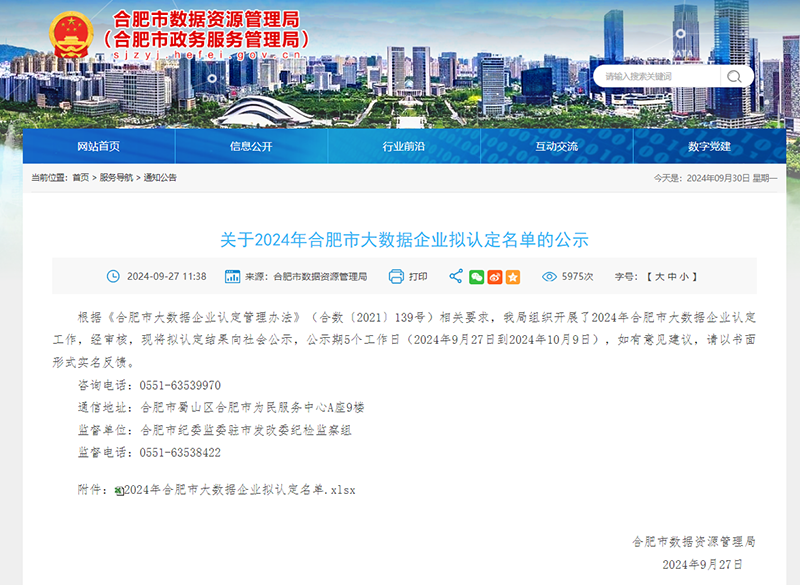This screenshot has width=800, height=585.
Task: Click 通知公告 breadcrumb link
Action: 160,178
